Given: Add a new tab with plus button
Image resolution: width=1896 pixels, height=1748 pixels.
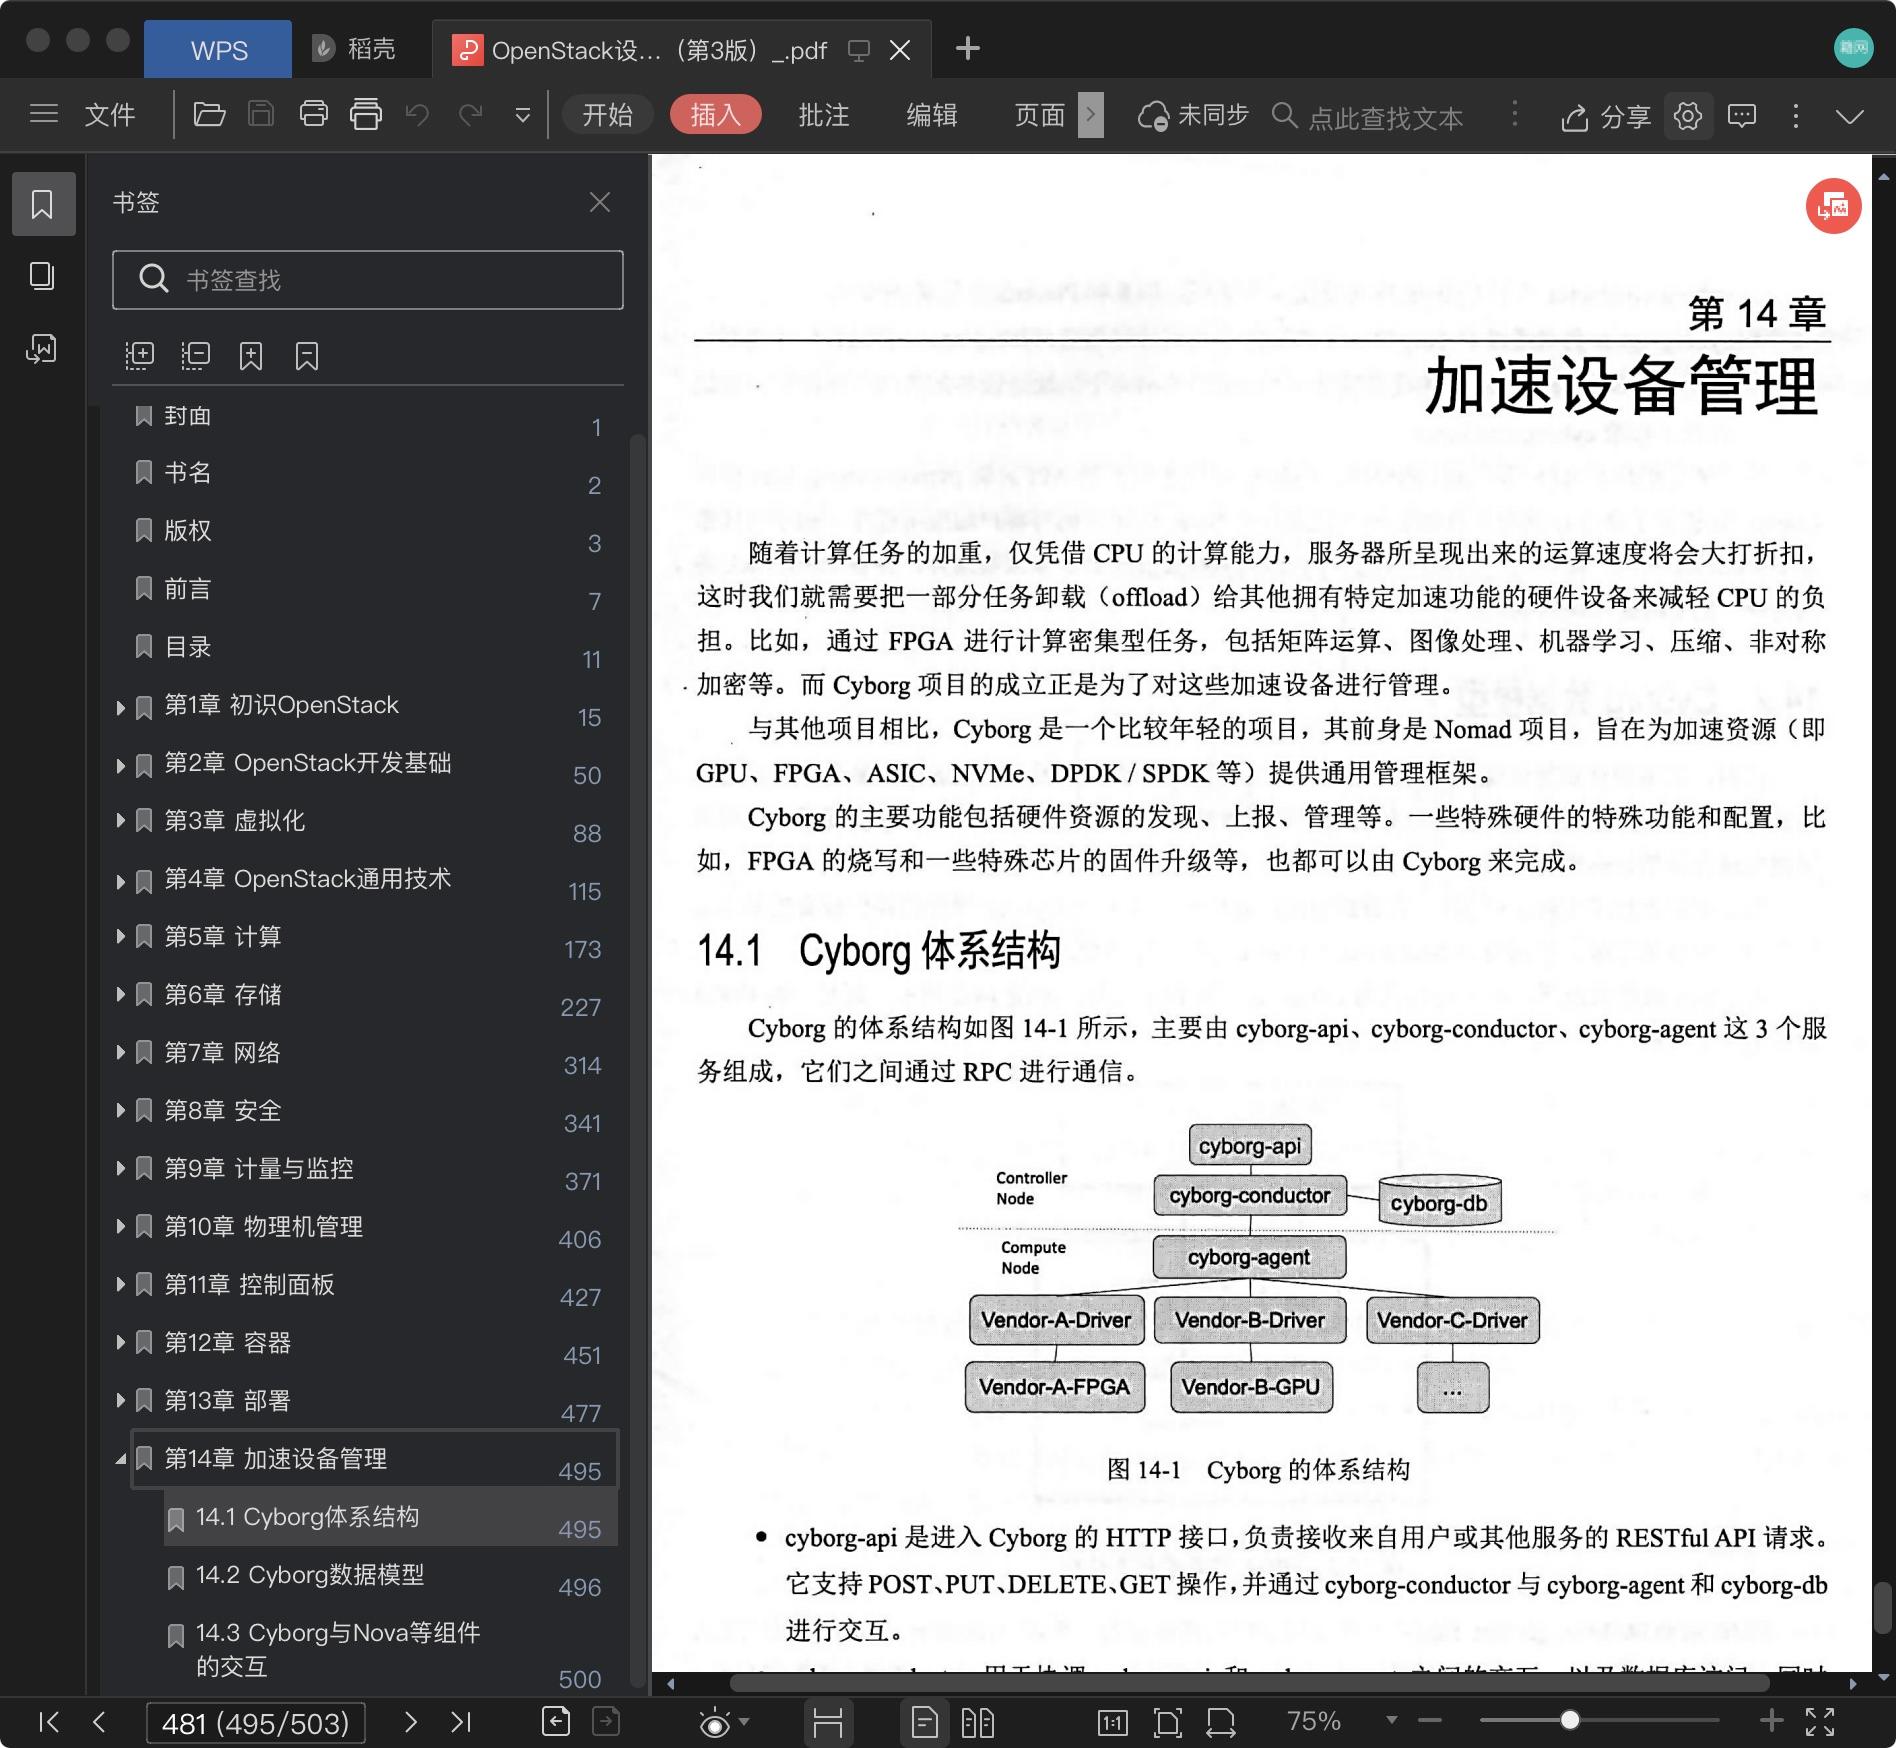Looking at the screenshot, I should [968, 48].
